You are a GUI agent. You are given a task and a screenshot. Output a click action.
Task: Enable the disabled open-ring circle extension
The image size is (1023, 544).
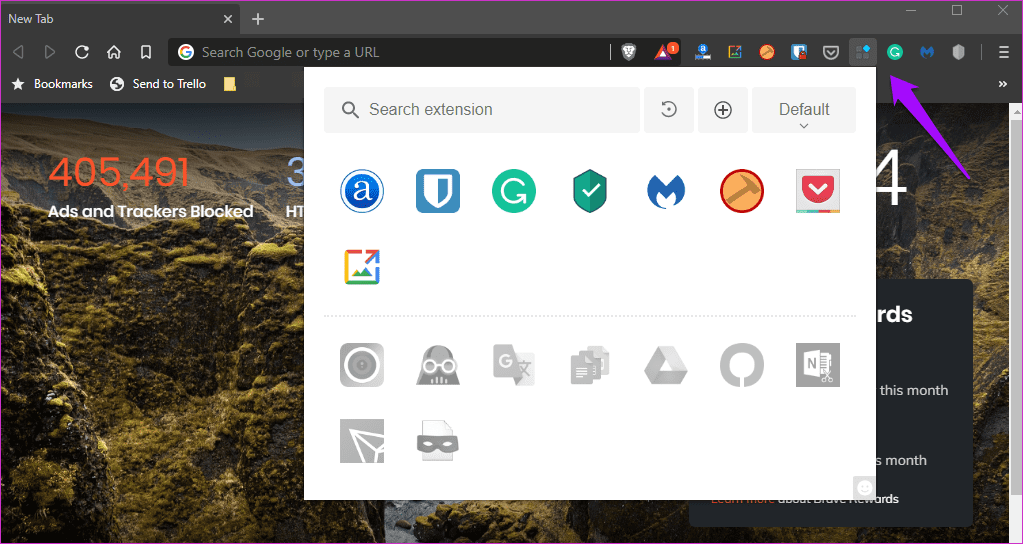point(742,365)
